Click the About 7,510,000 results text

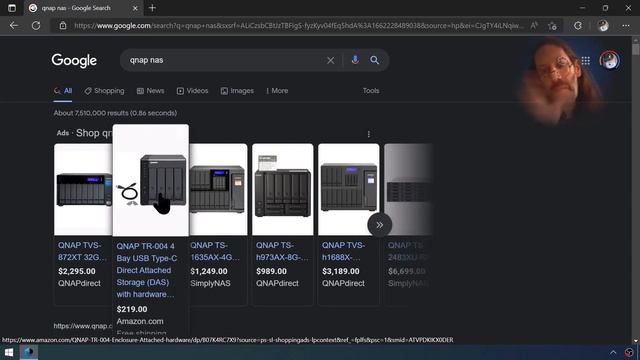coord(115,113)
